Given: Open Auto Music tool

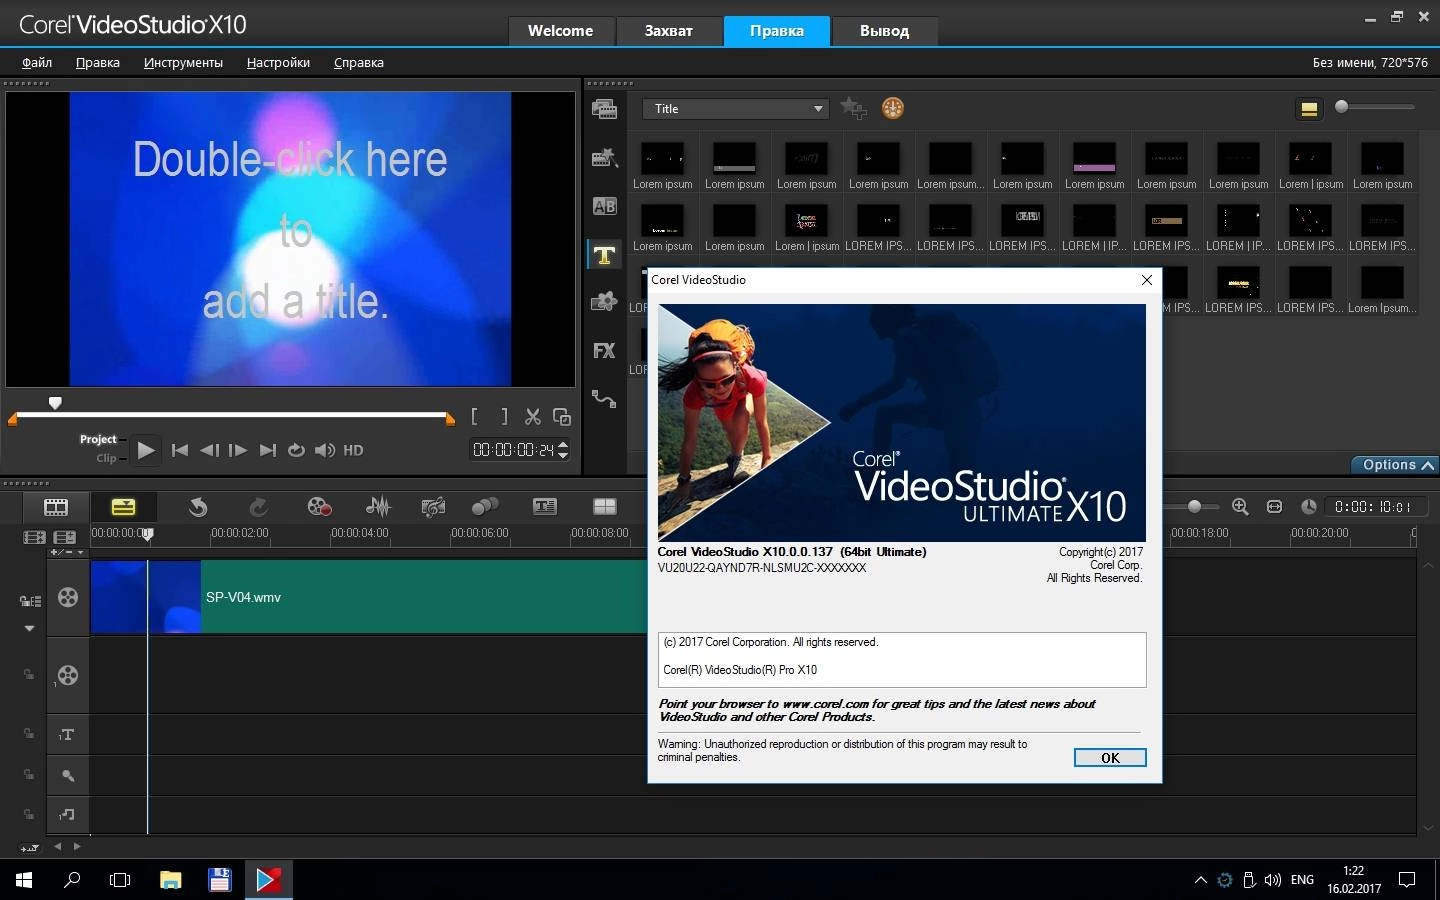Looking at the screenshot, I should click(x=432, y=507).
